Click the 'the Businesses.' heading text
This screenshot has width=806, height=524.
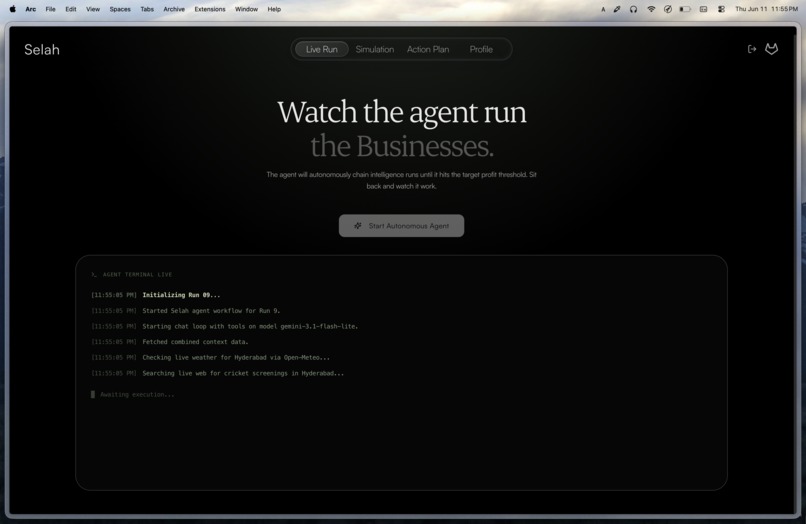(402, 147)
